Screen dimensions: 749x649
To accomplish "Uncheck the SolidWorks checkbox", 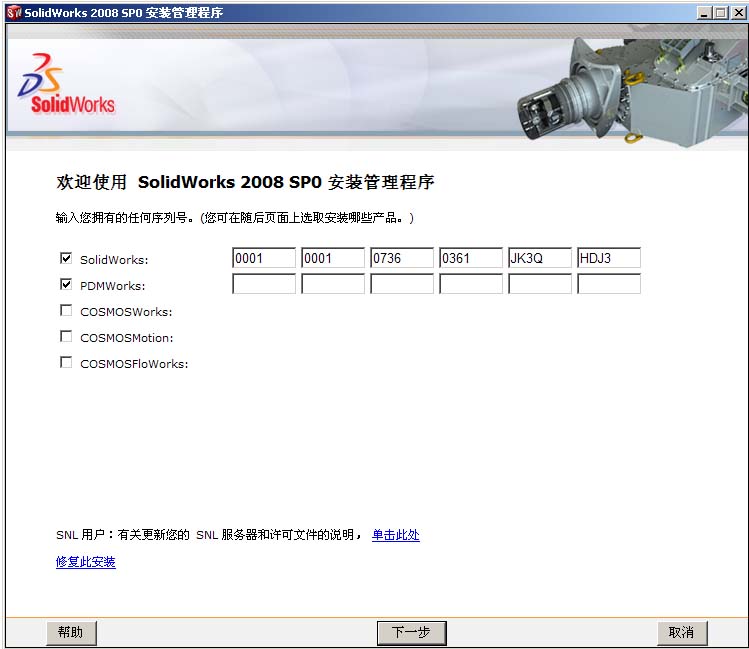I will coord(66,258).
